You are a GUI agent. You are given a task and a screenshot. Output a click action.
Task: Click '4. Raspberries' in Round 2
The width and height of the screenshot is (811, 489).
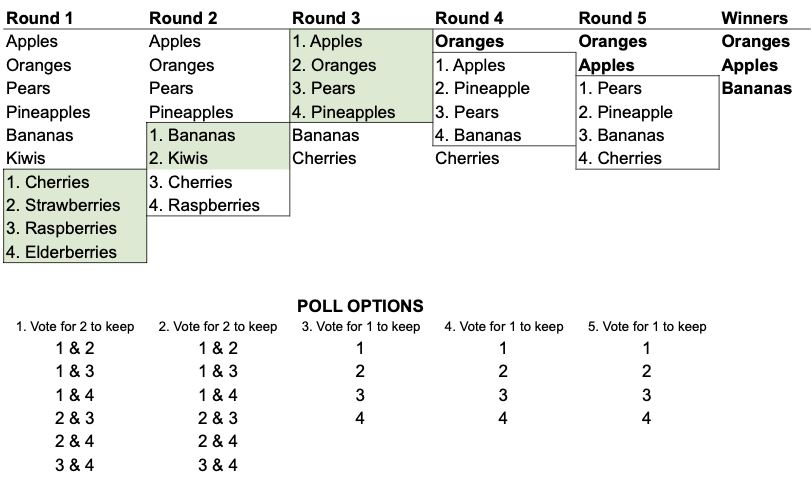[x=218, y=205]
